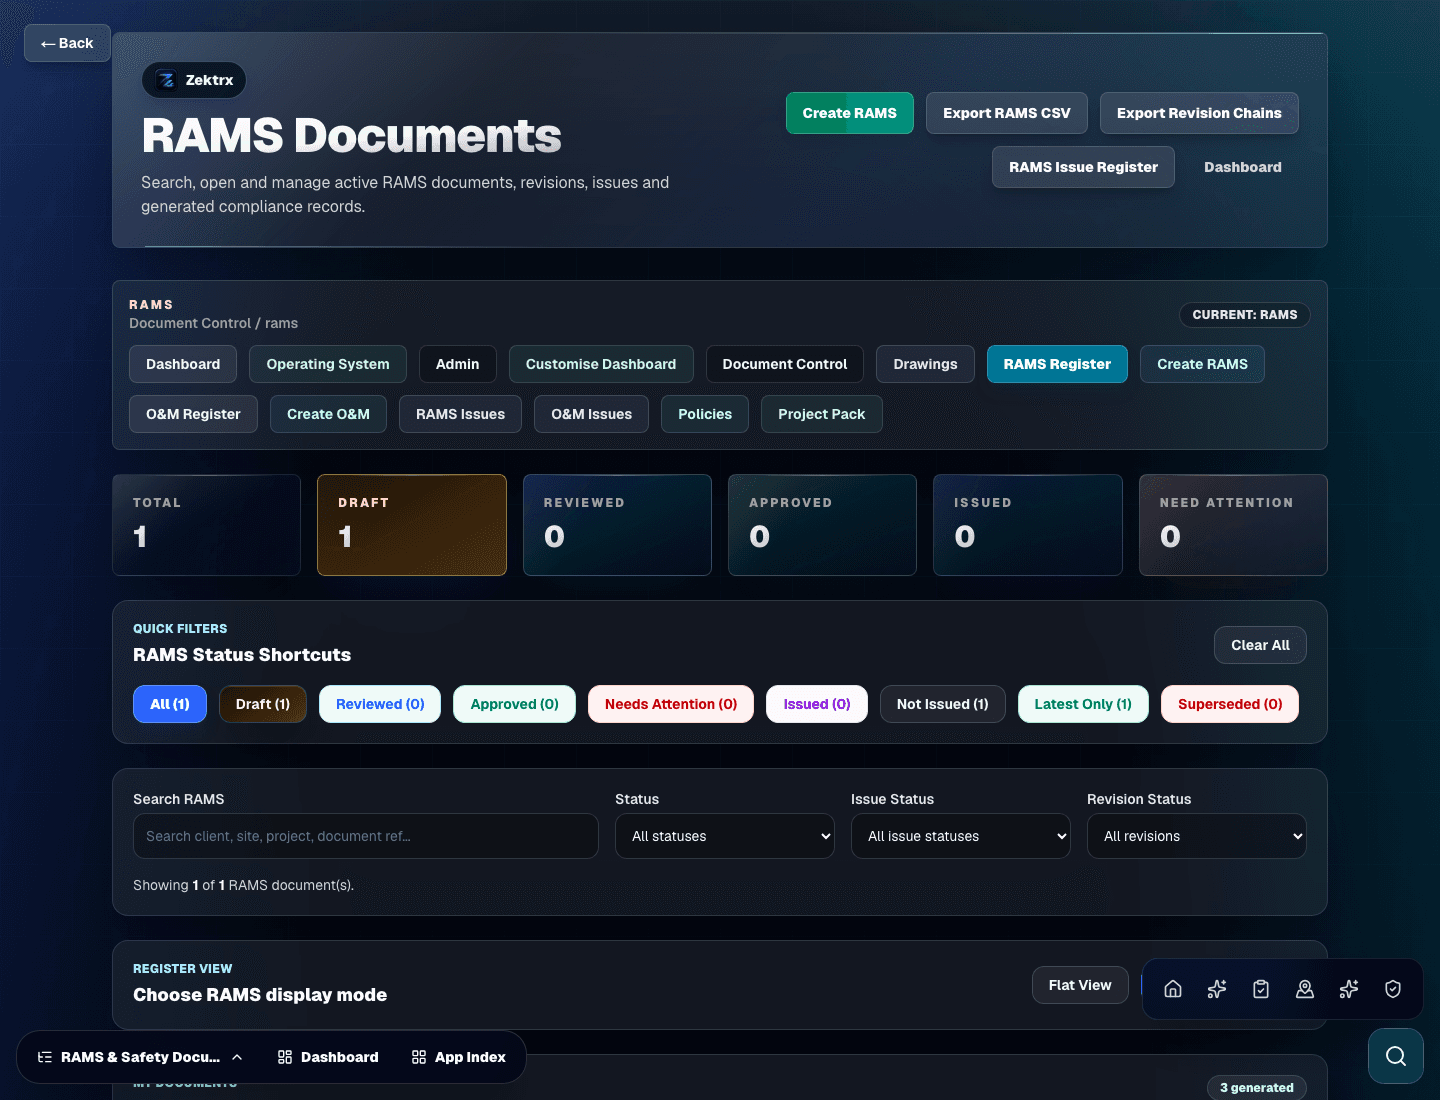Image resolution: width=1440 pixels, height=1100 pixels.
Task: Open the clipboard checklist icon
Action: [x=1261, y=989]
